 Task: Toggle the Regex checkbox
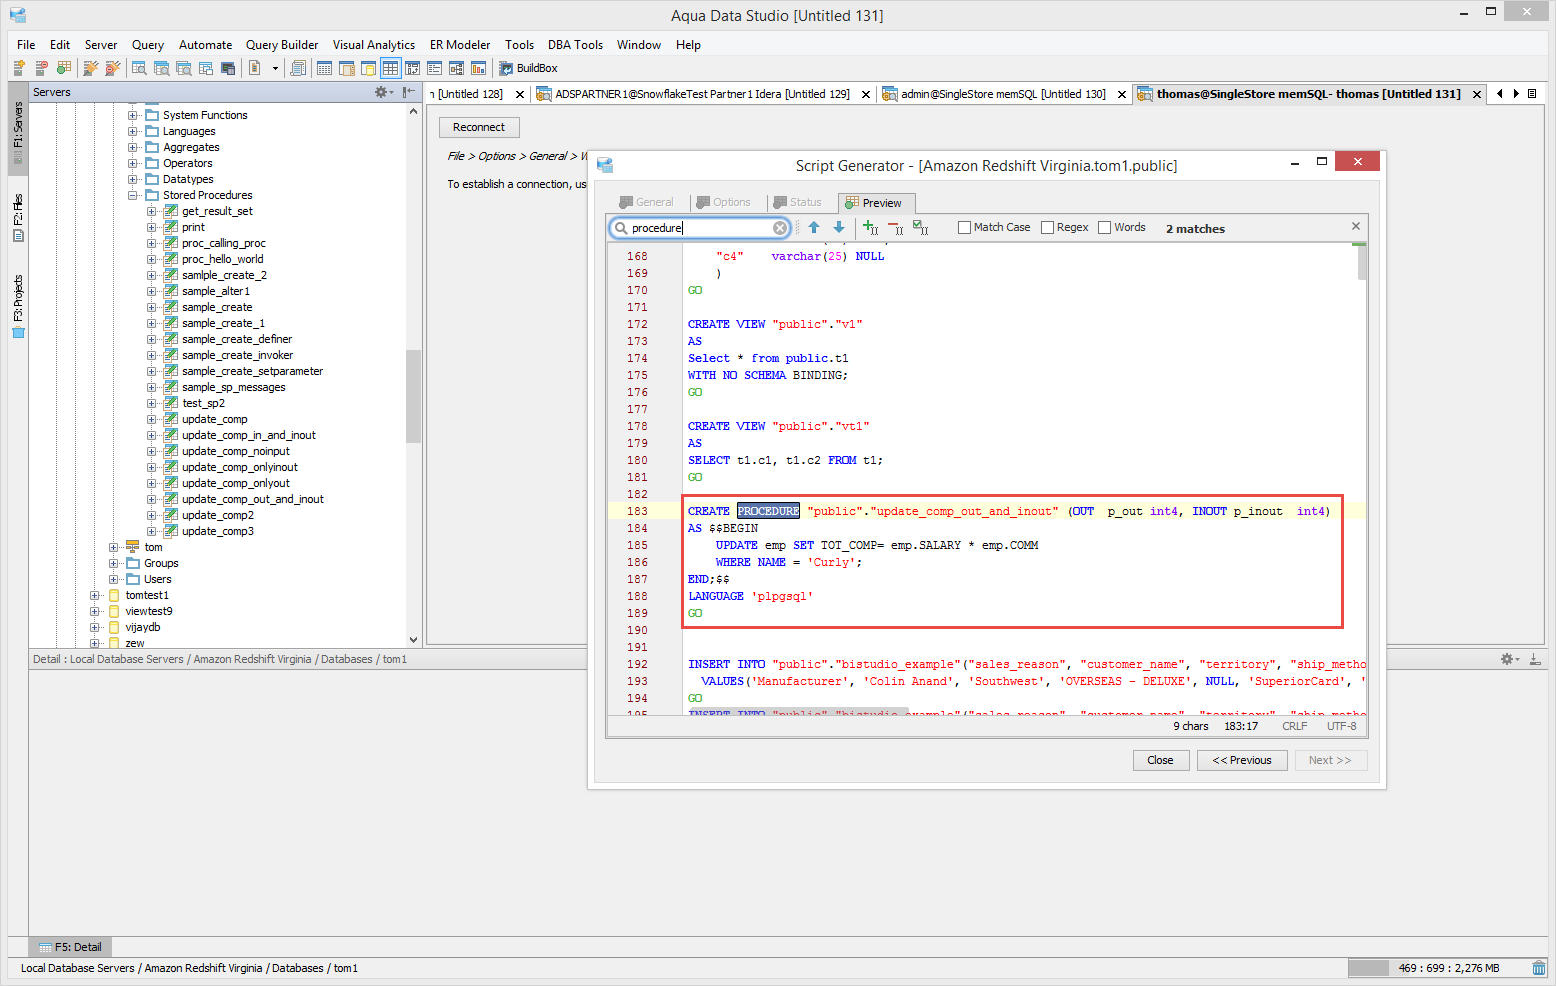click(1047, 228)
